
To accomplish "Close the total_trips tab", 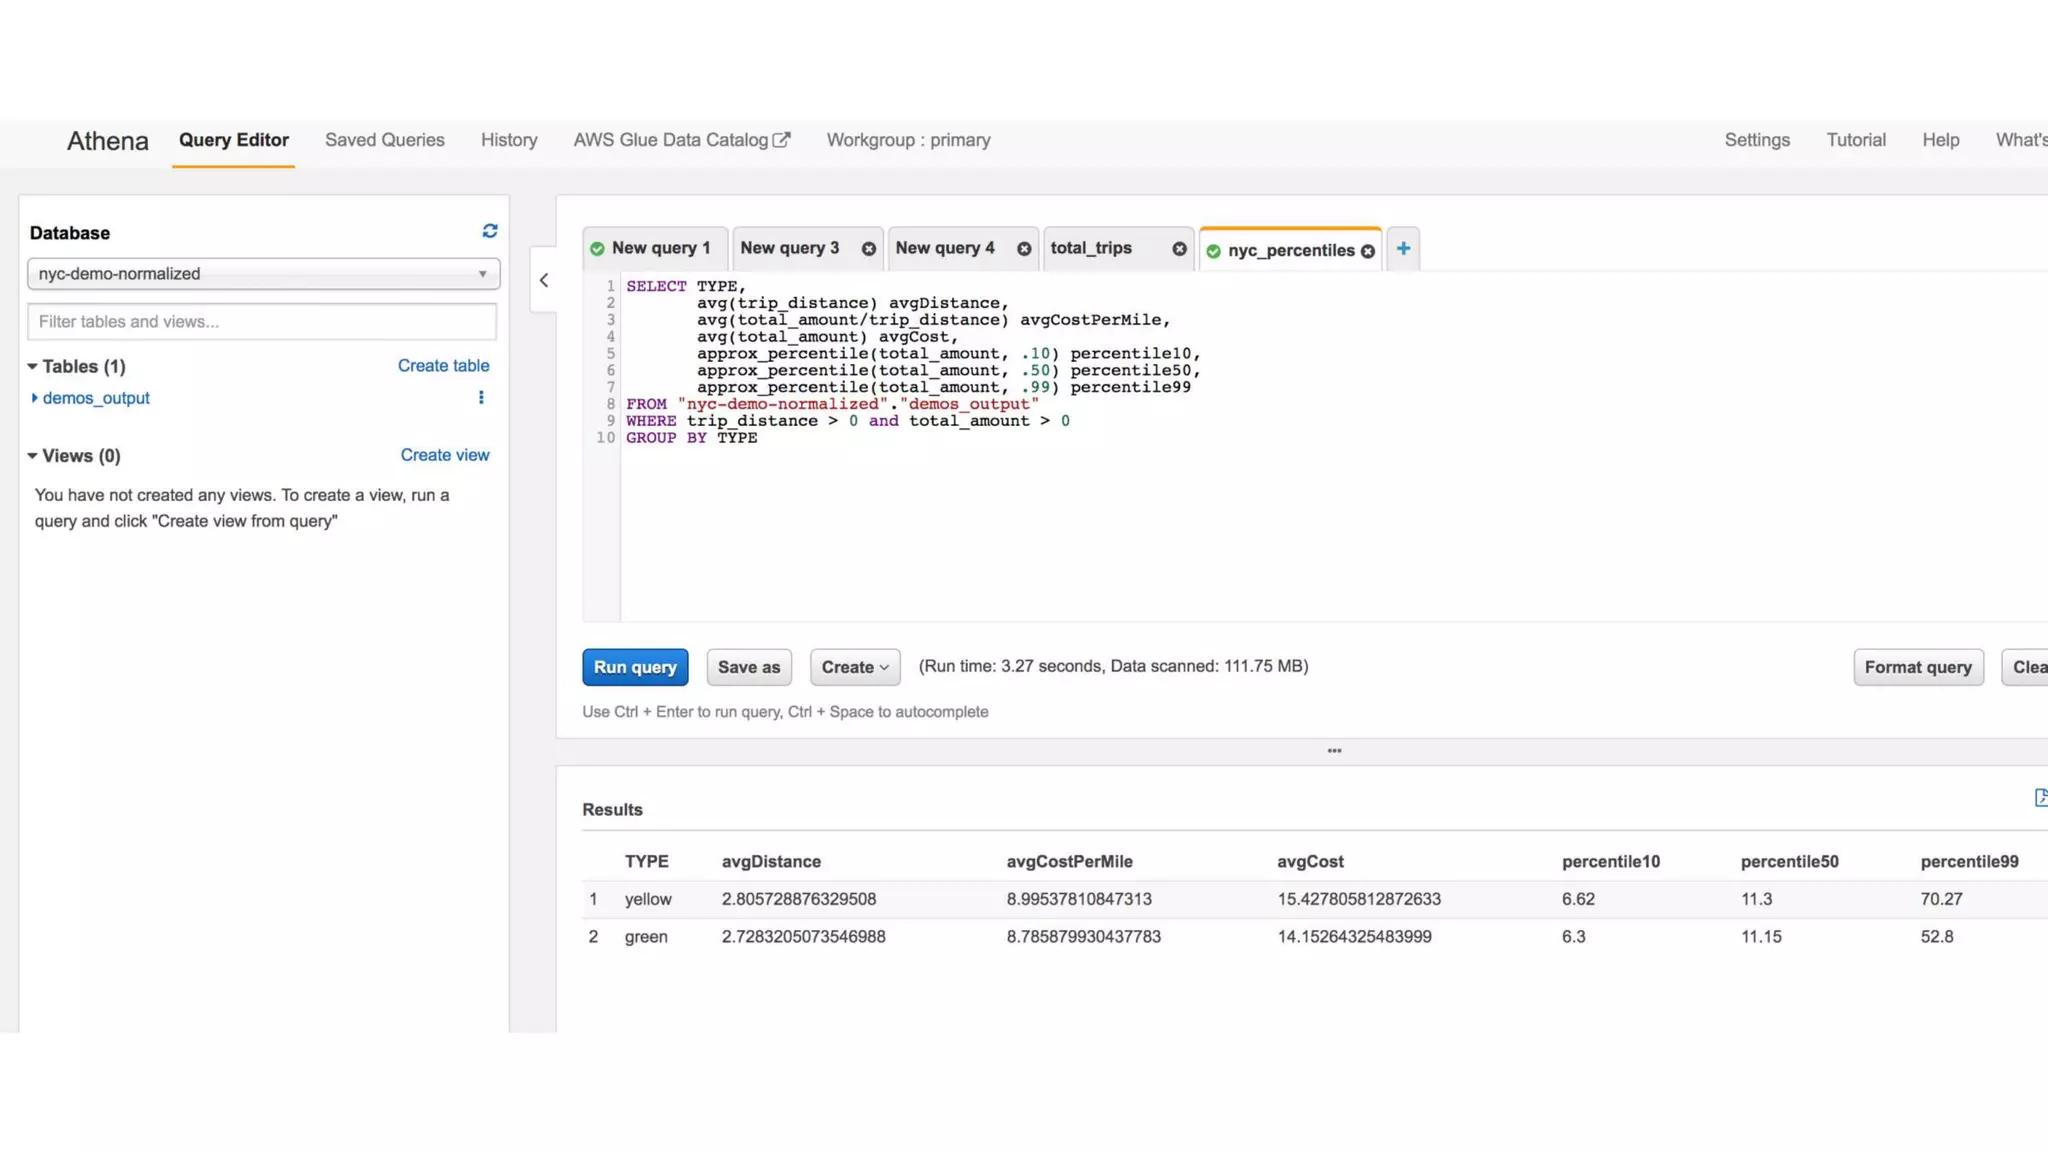I will pos(1179,249).
